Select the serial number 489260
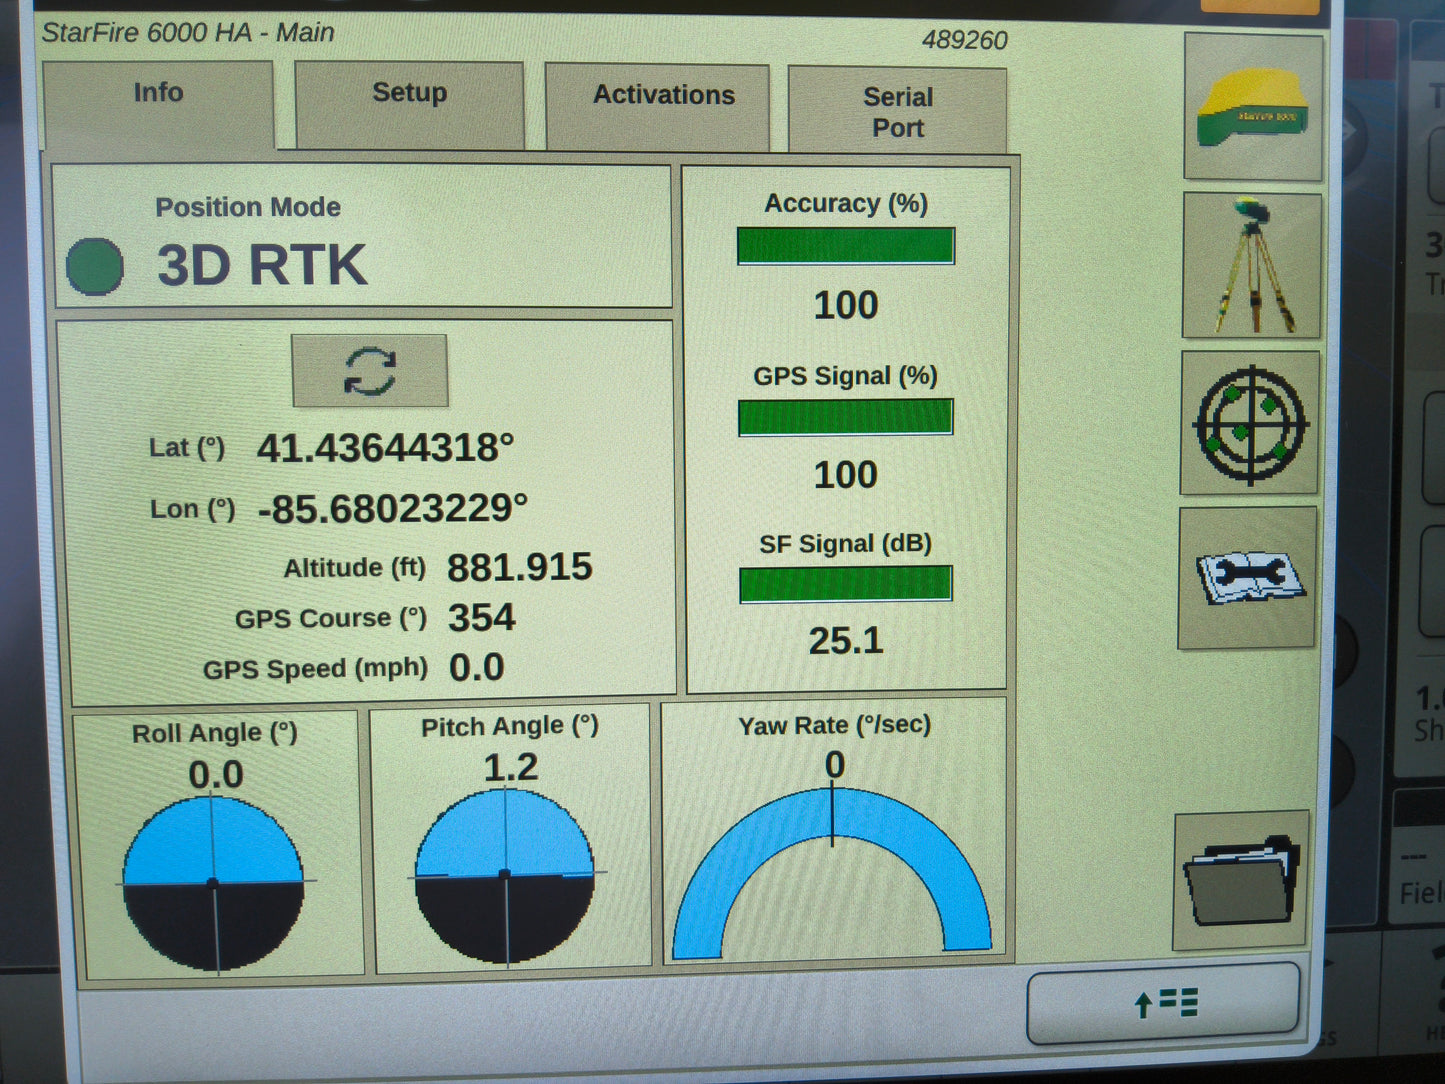1445x1084 pixels. point(964,40)
